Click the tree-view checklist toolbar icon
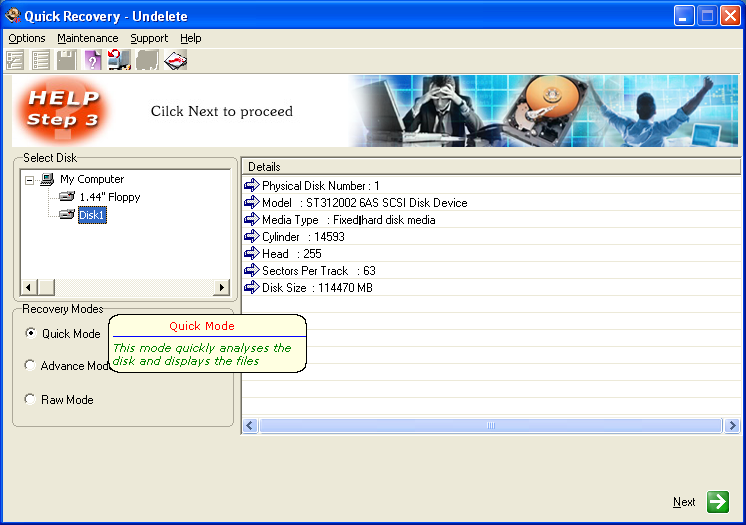Image resolution: width=746 pixels, height=525 pixels. [x=15, y=60]
